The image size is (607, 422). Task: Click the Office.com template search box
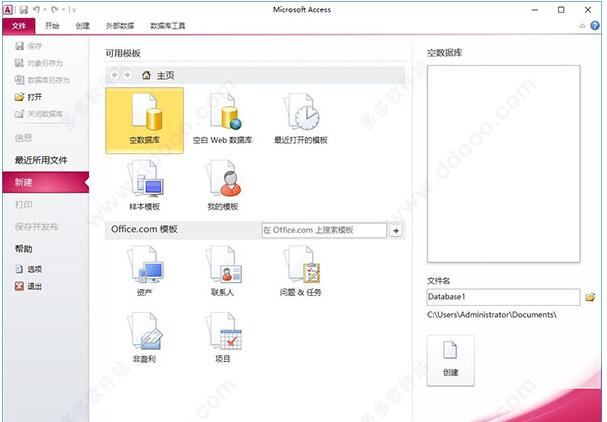324,230
